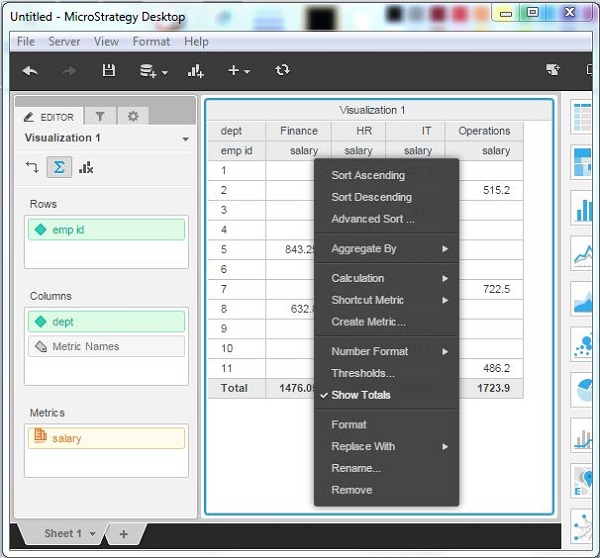Open the Format menu in menu bar

(151, 41)
